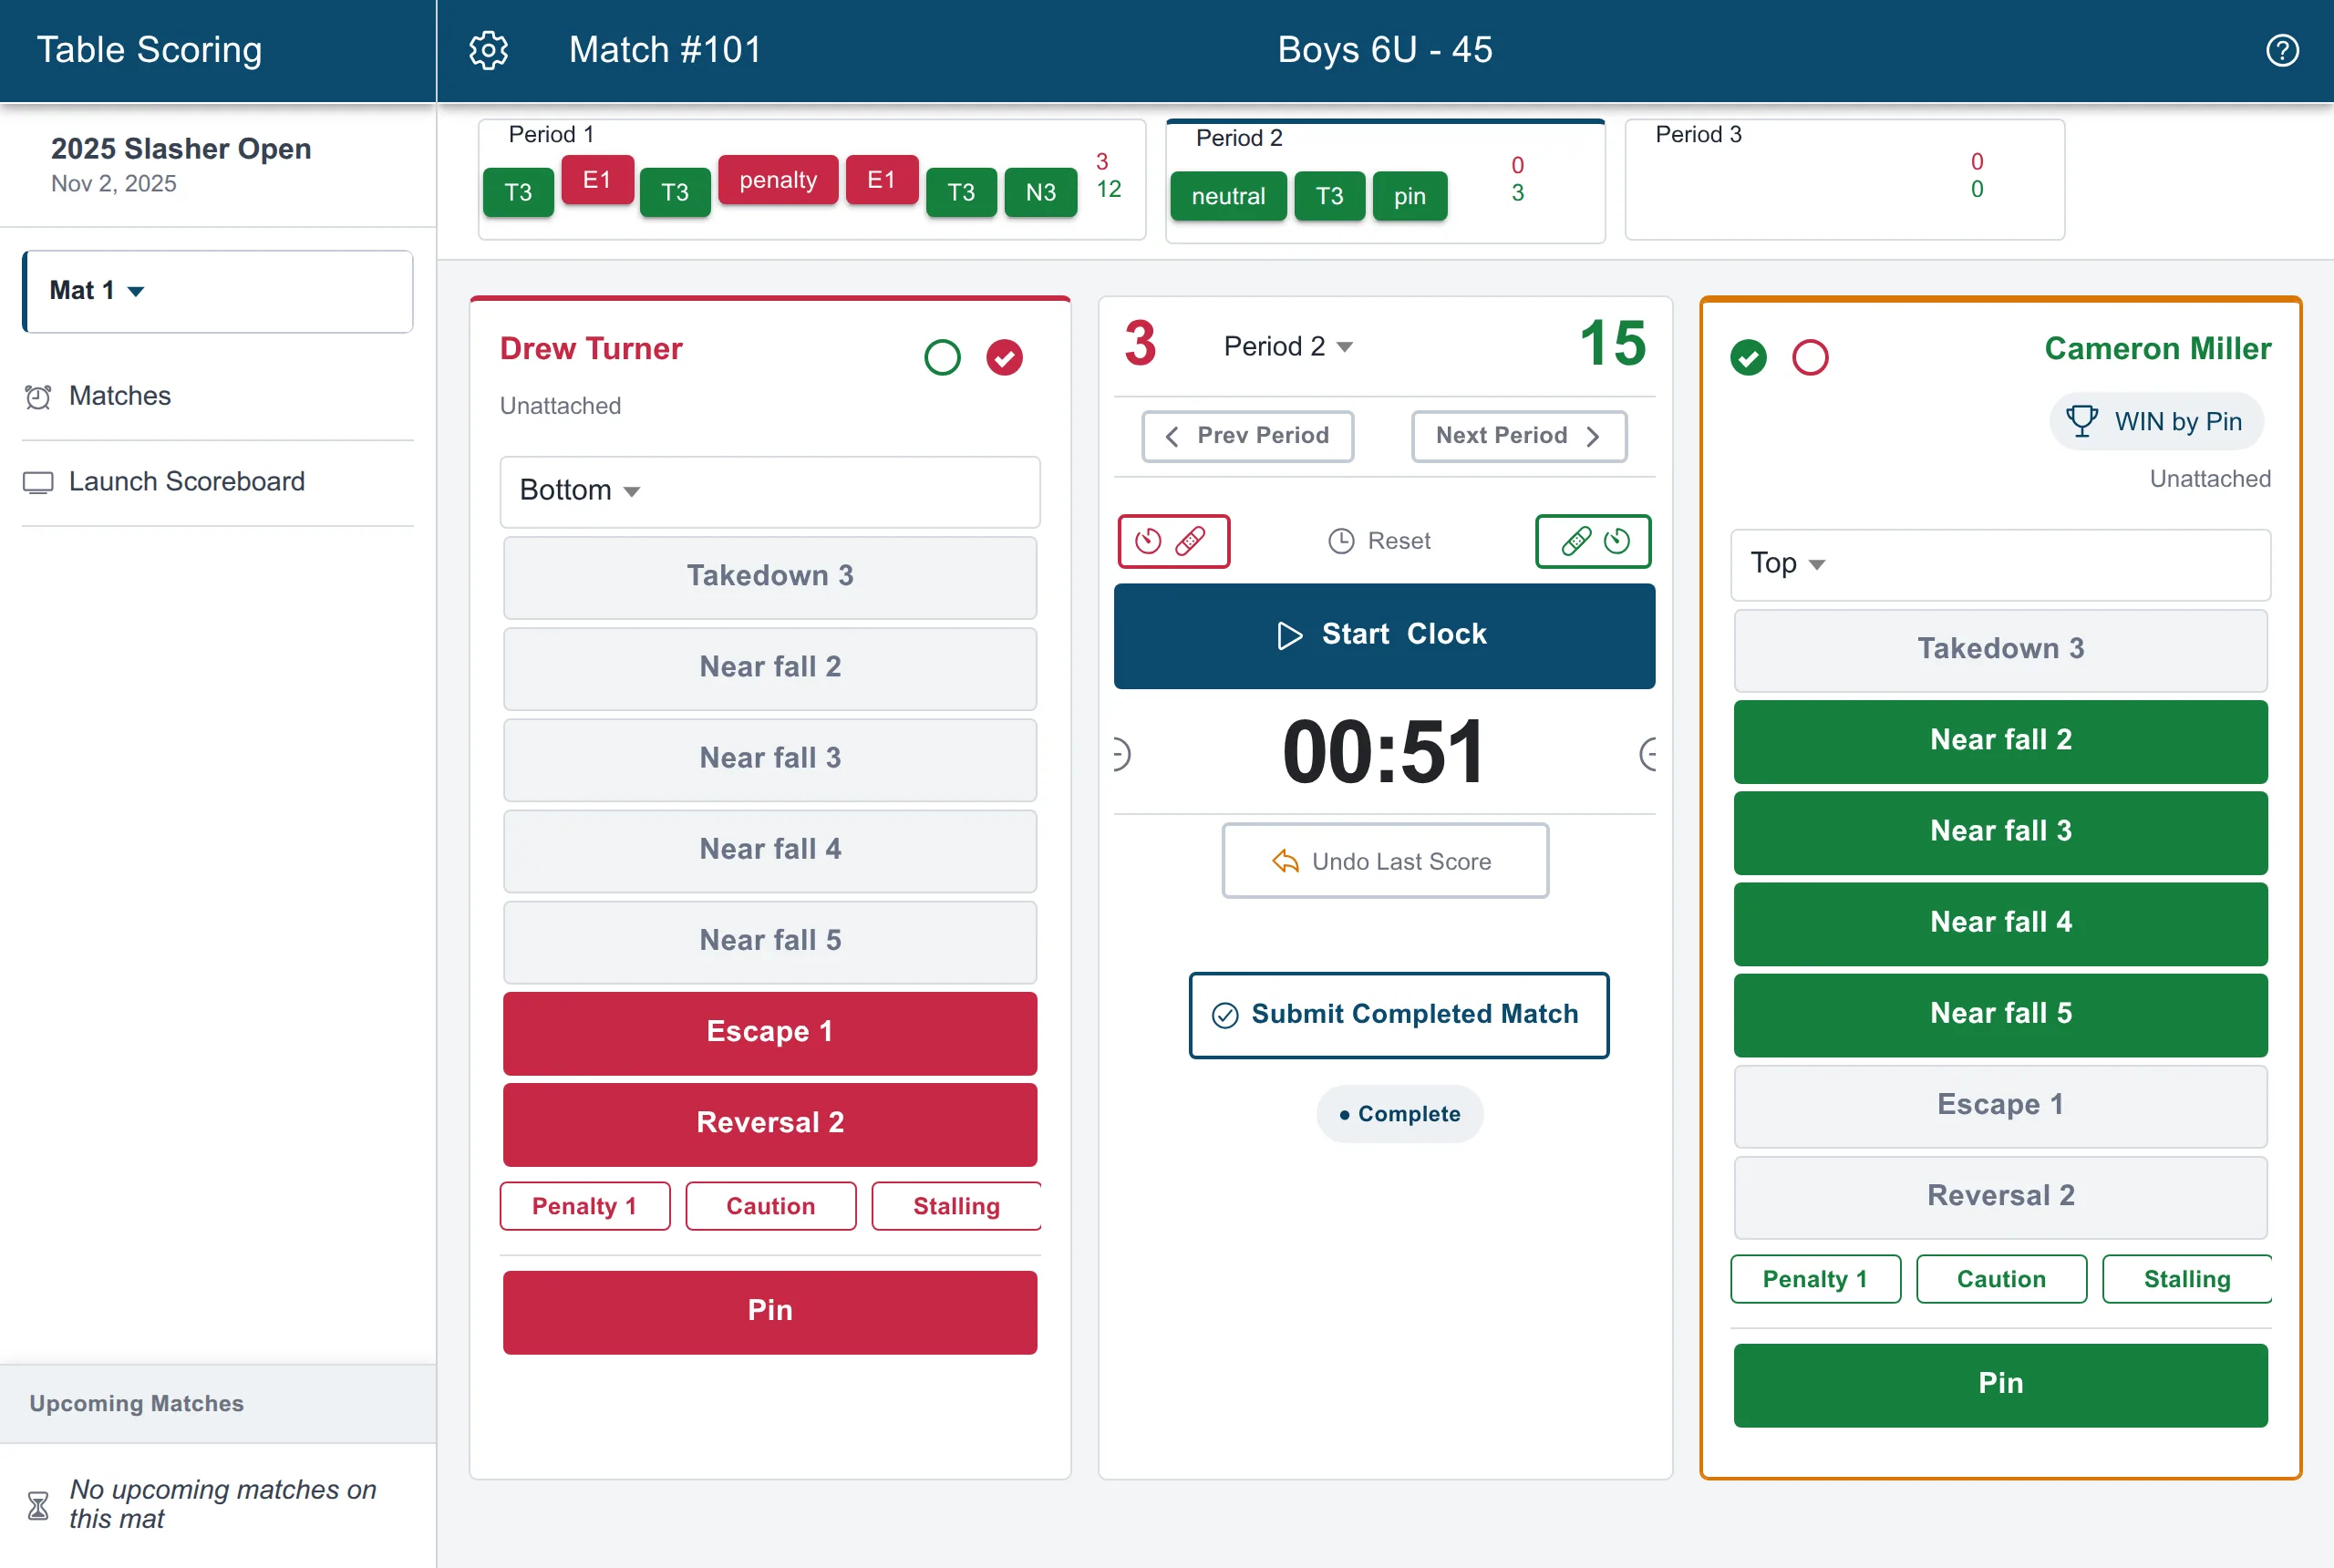Select the Period 1 first T3 chip
Viewport: 2334px width, 1568px height.
pyautogui.click(x=518, y=192)
